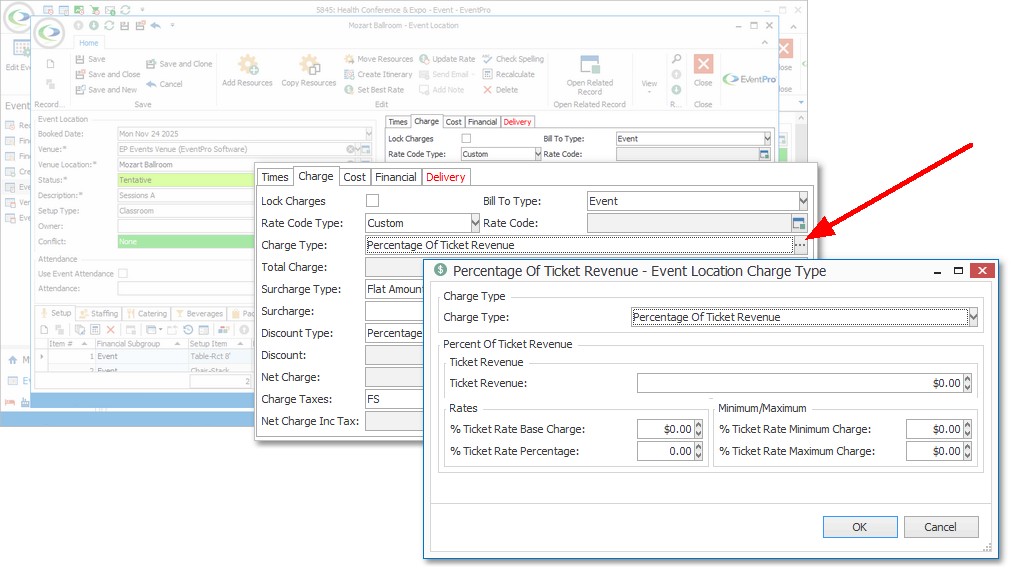Click Set Best Rate in the ribbon
The image size is (1010, 570).
[x=374, y=90]
